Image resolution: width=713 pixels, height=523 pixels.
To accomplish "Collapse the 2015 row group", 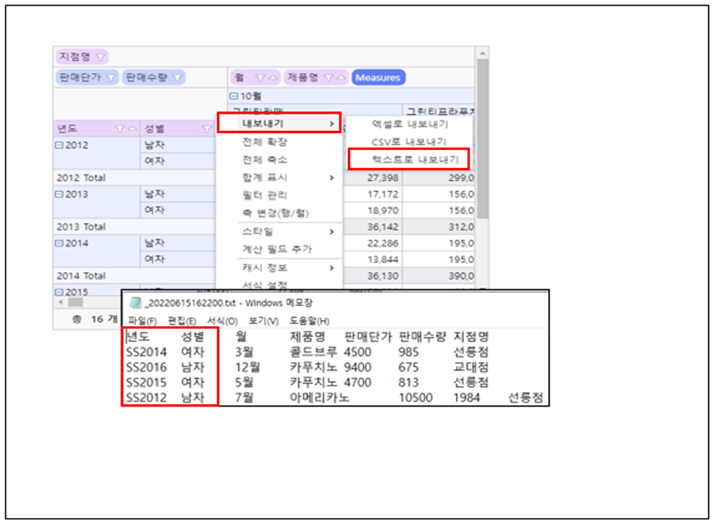I will pos(59,292).
